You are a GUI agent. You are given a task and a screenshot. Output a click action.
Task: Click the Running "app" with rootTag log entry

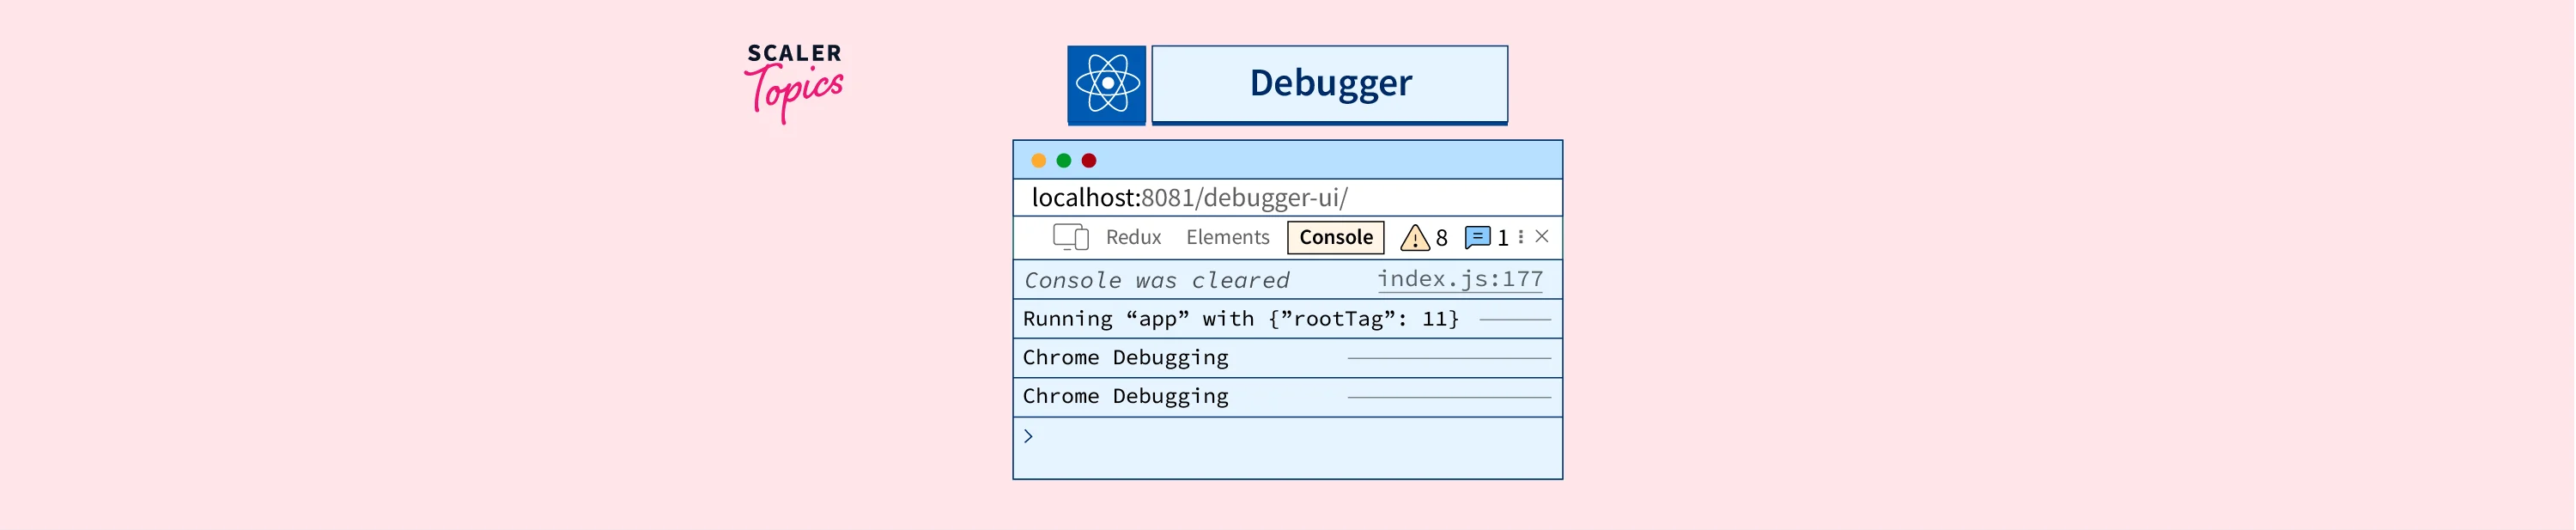tap(1240, 319)
